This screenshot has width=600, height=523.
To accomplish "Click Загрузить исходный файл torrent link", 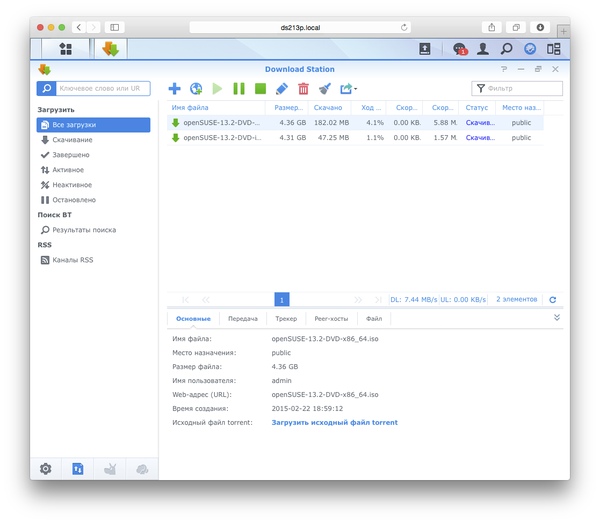I will click(x=334, y=422).
